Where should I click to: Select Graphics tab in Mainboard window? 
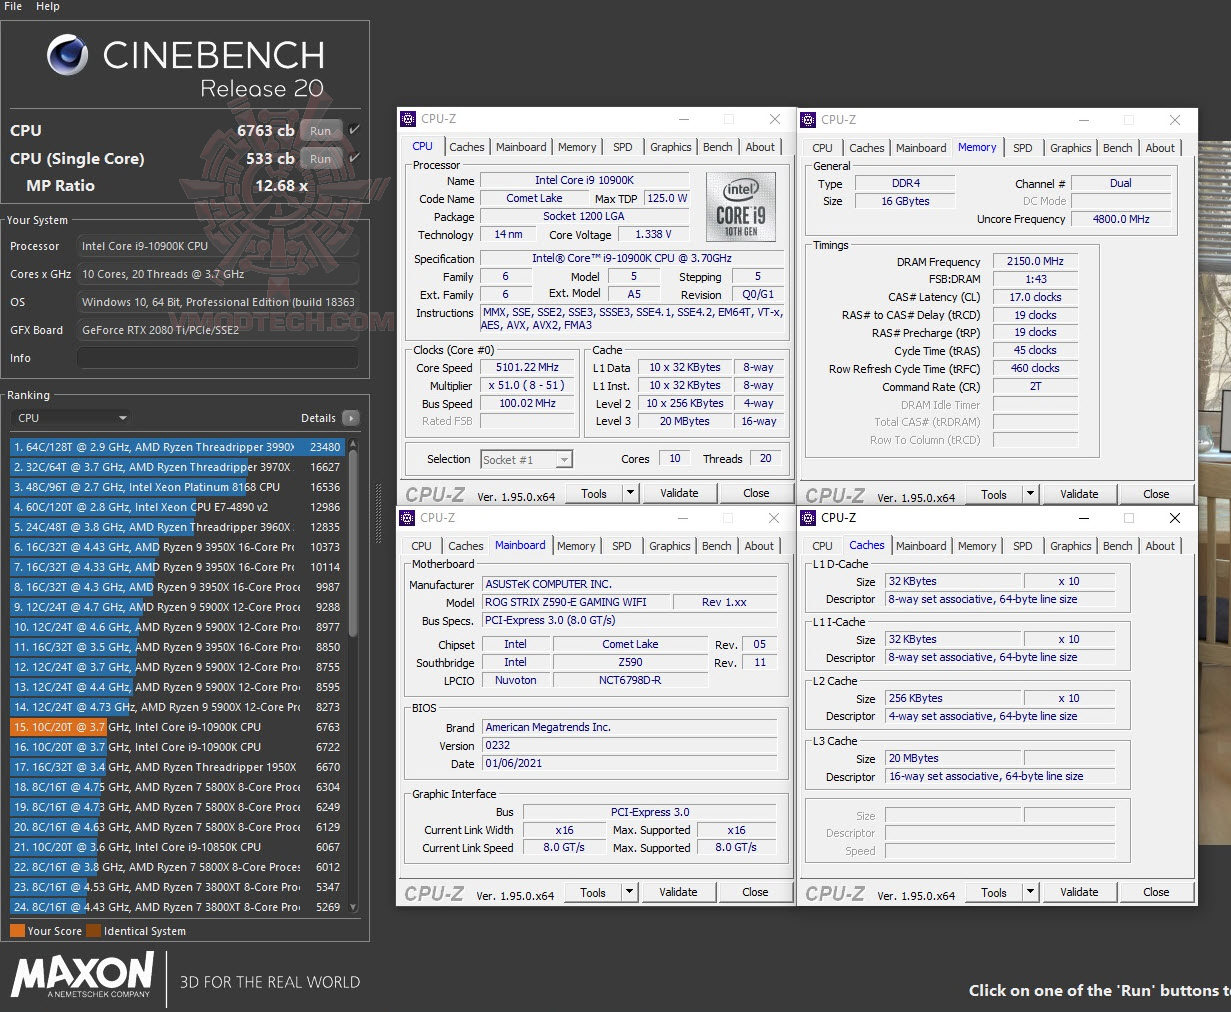[x=669, y=546]
